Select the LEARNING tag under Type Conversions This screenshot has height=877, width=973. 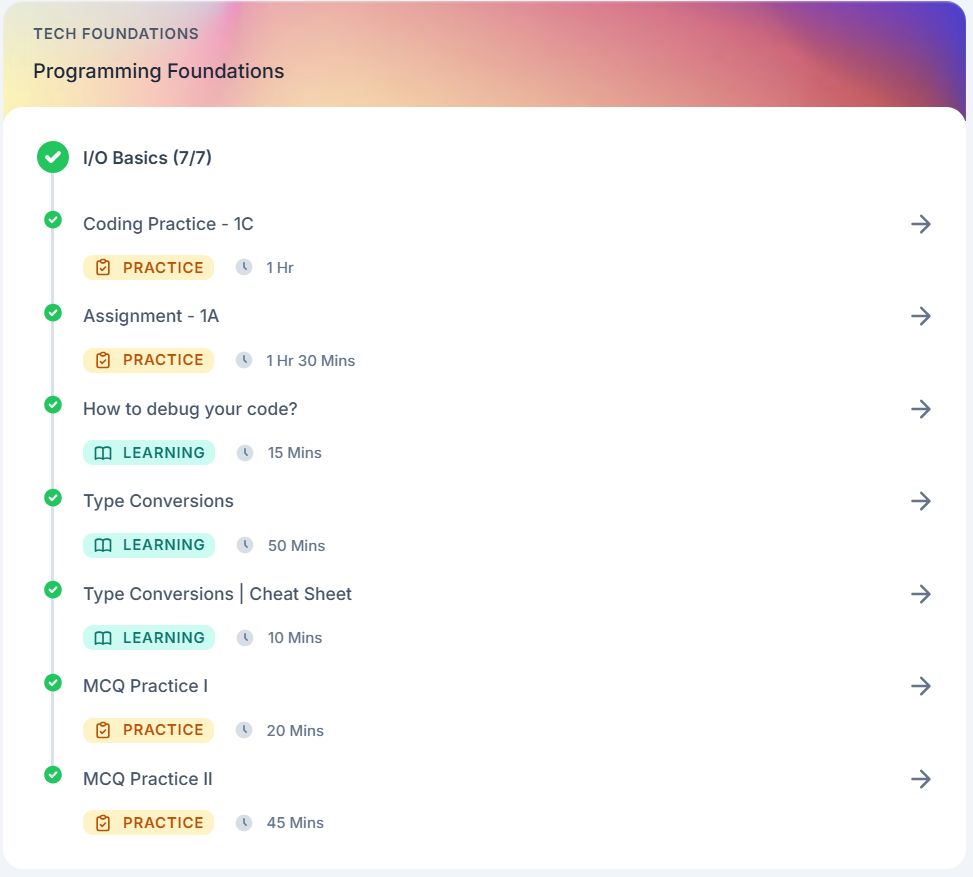click(x=149, y=545)
